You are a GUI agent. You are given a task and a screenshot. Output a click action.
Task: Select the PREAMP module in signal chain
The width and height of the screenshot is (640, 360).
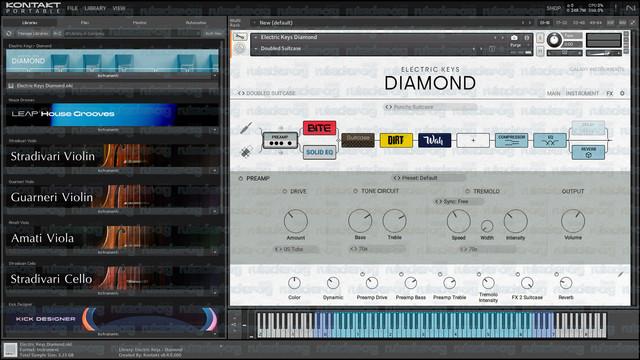coord(280,140)
